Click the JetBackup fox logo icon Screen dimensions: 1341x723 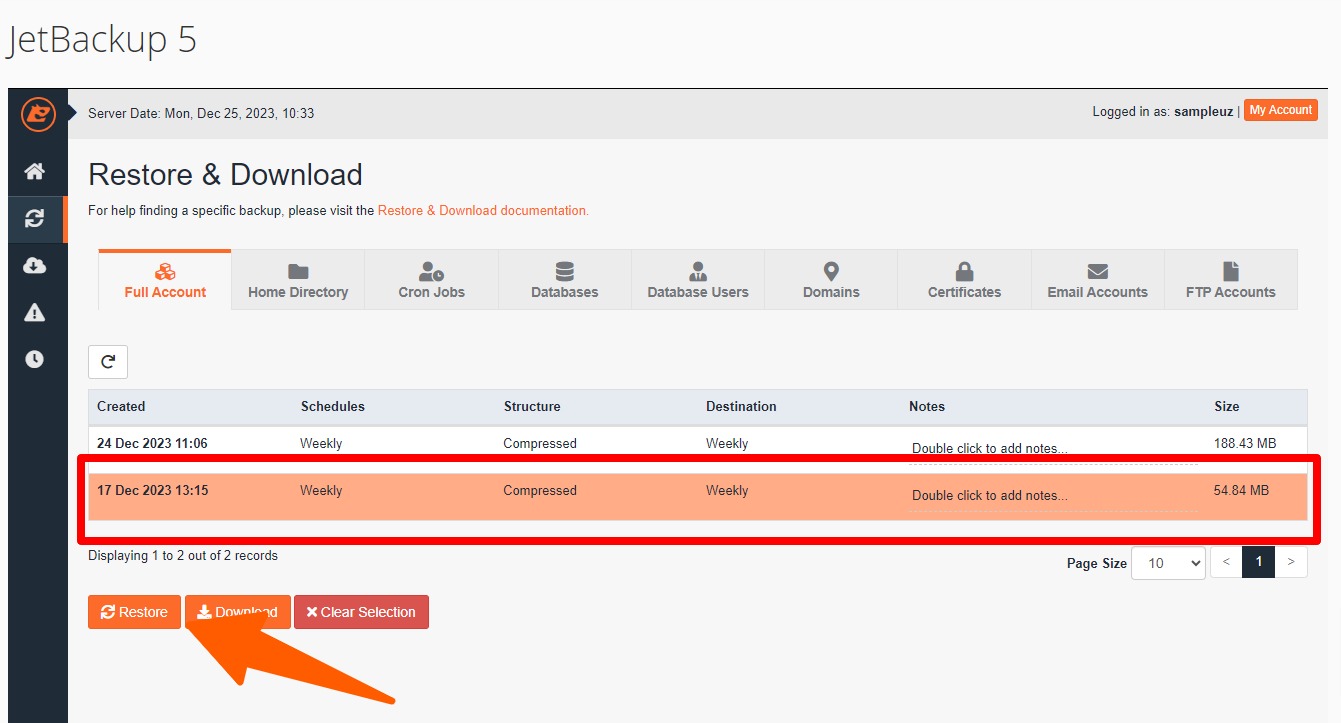click(38, 113)
